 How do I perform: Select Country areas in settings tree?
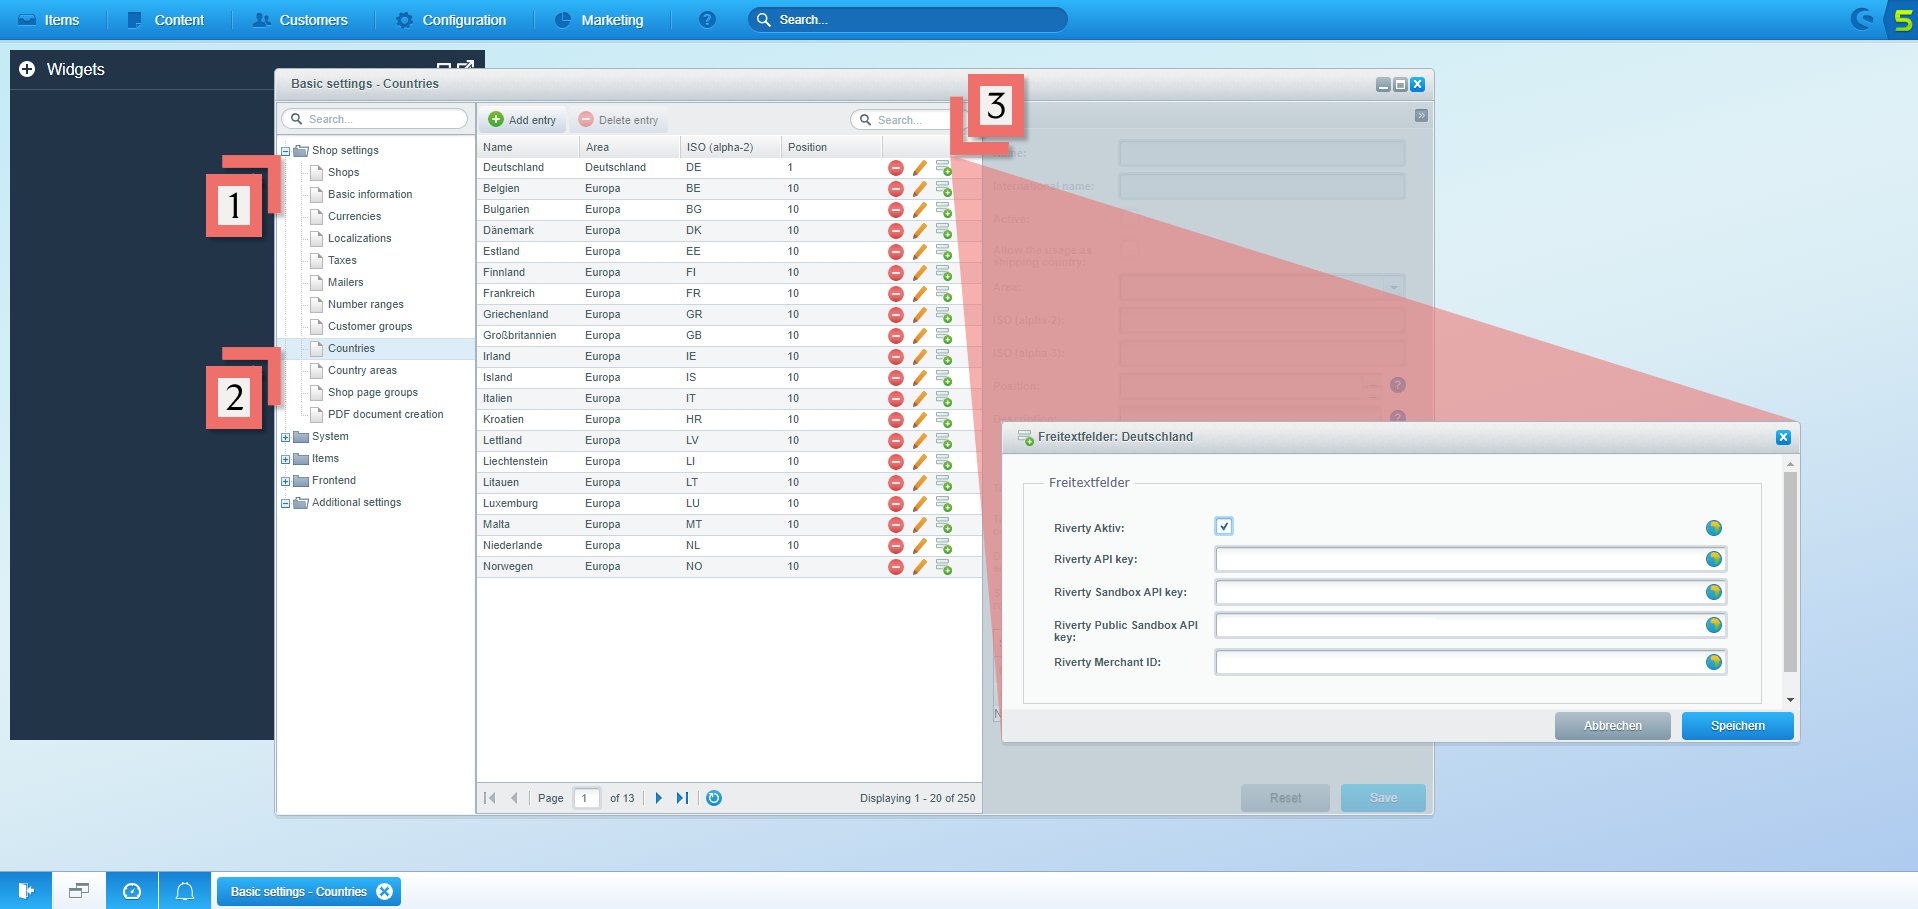(x=362, y=371)
